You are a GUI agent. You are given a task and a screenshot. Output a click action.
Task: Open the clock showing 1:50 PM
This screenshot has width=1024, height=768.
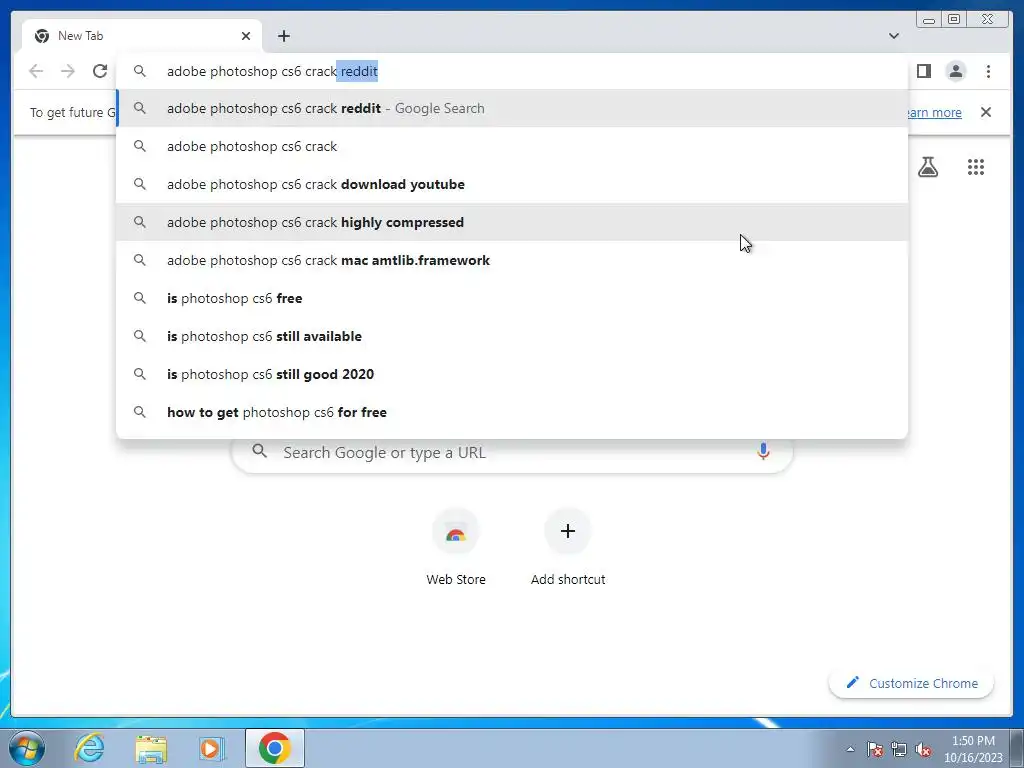click(x=973, y=749)
